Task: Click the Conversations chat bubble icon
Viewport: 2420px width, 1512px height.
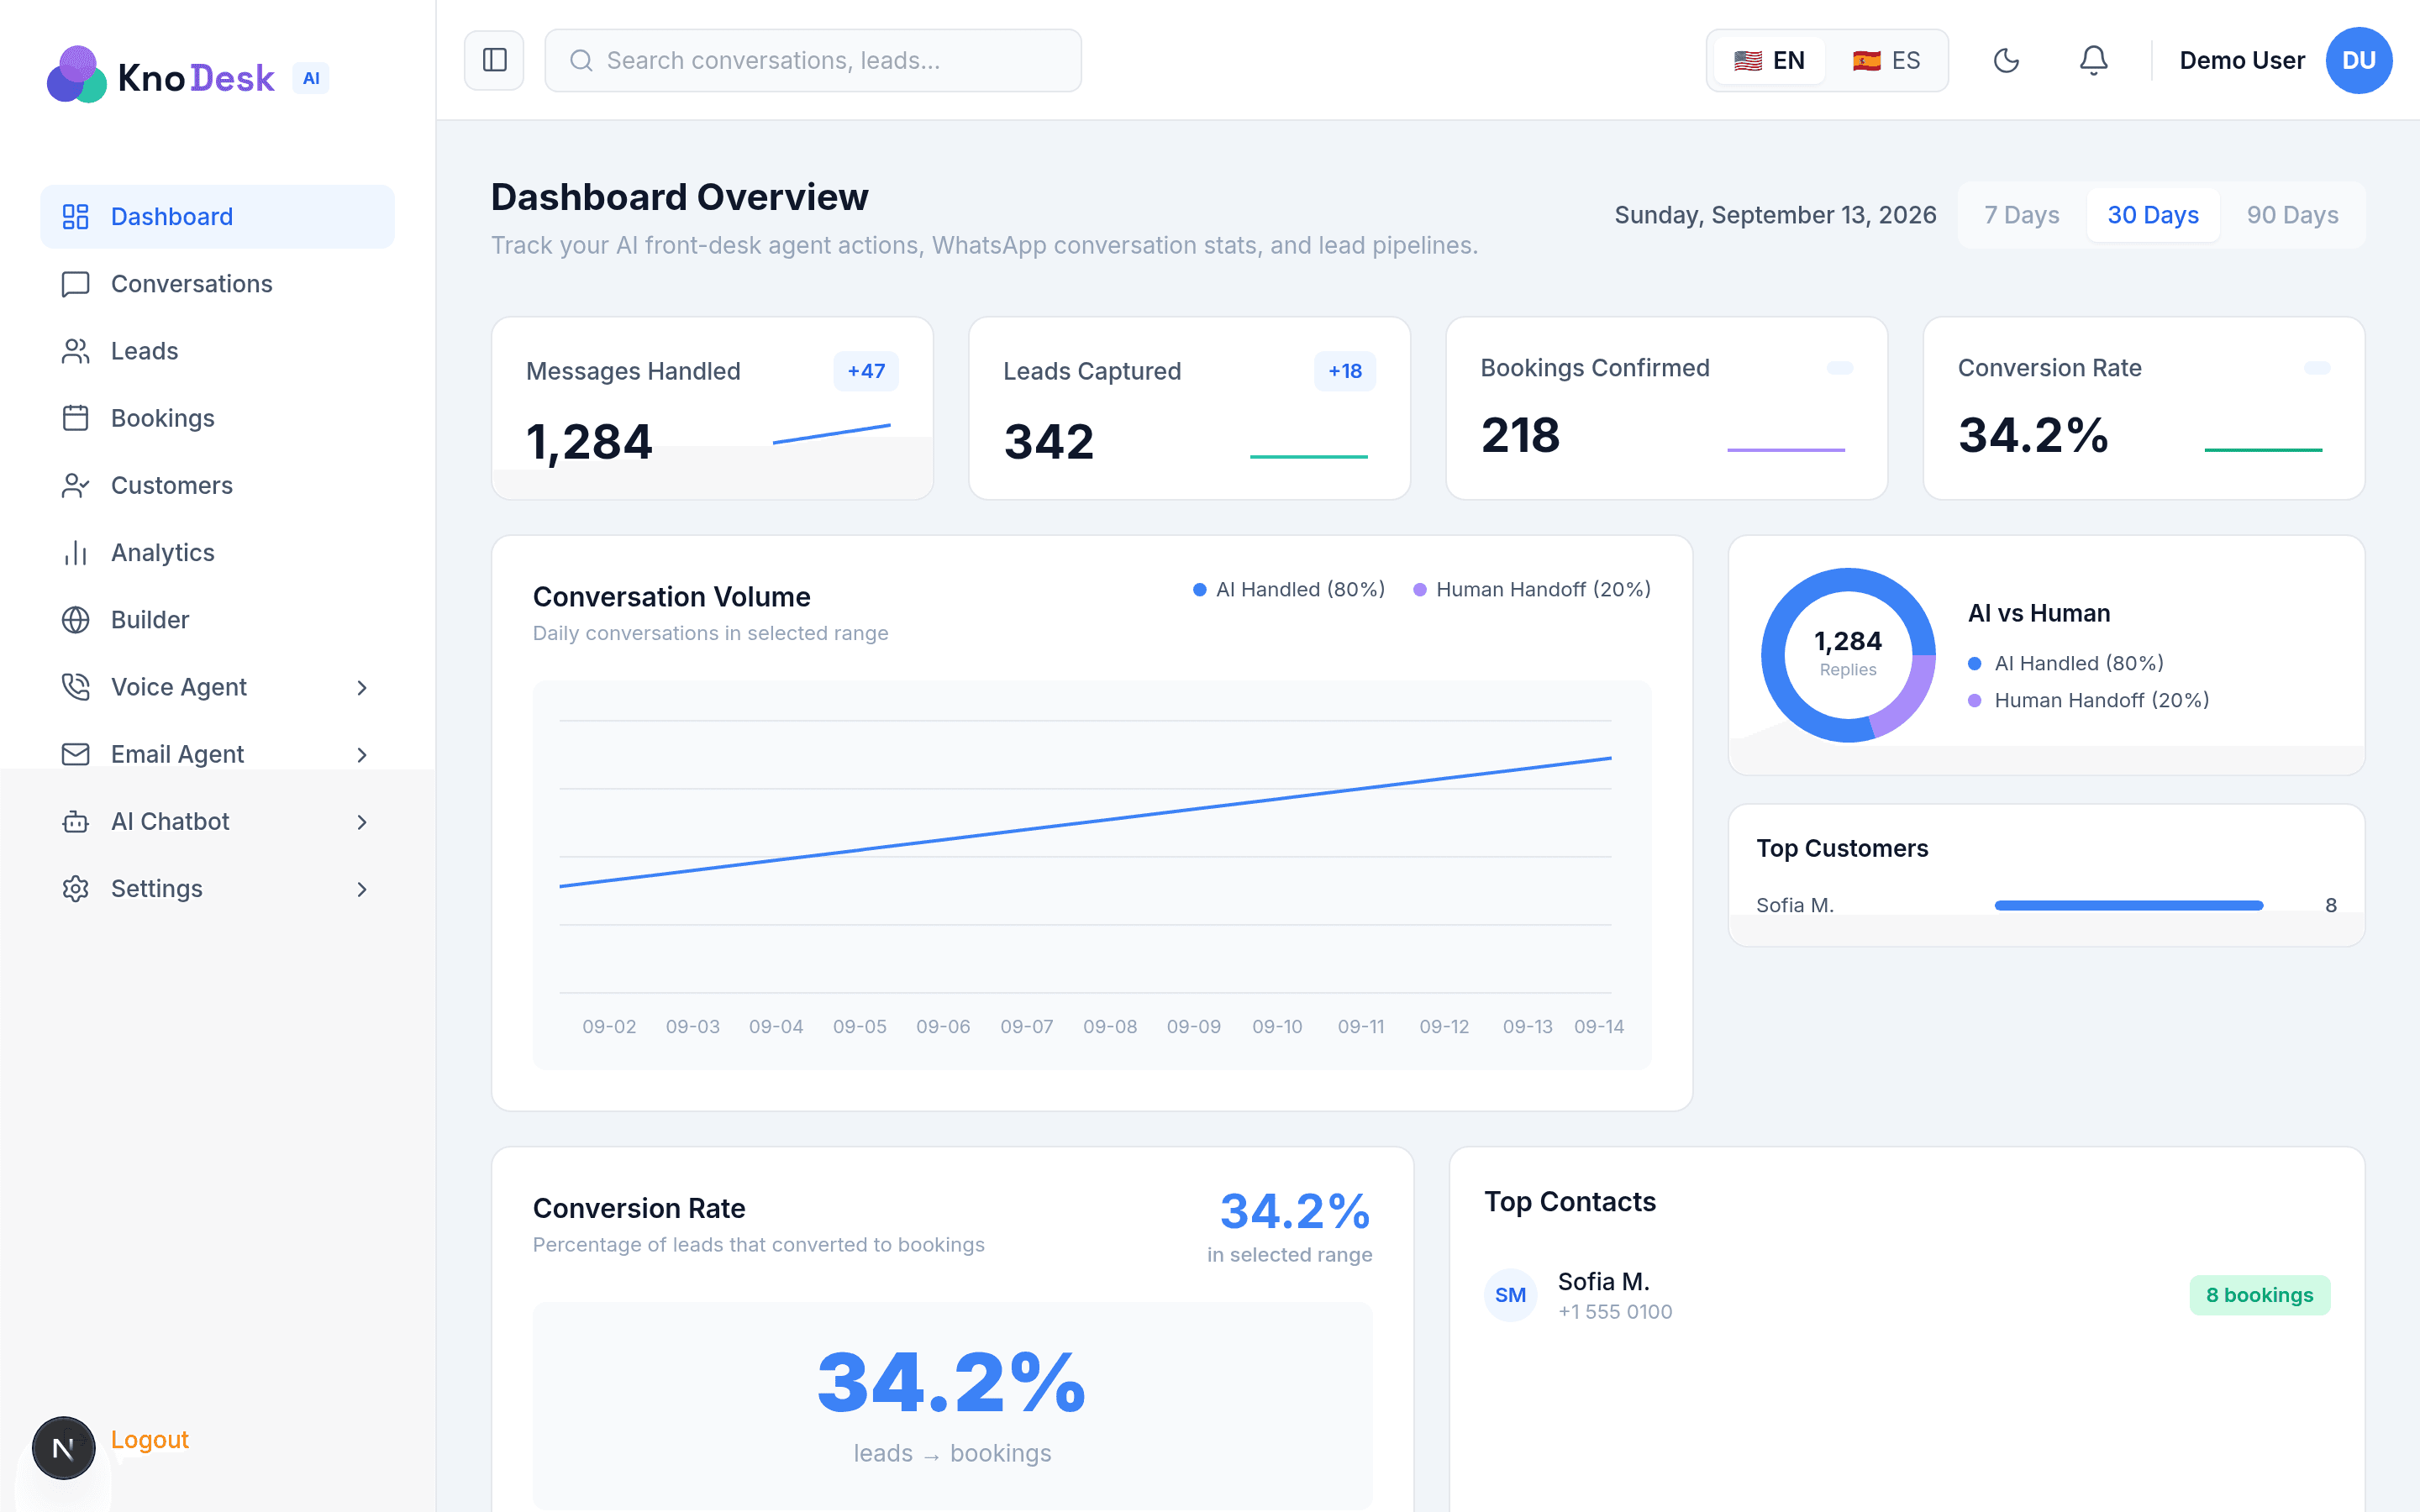Action: click(76, 283)
